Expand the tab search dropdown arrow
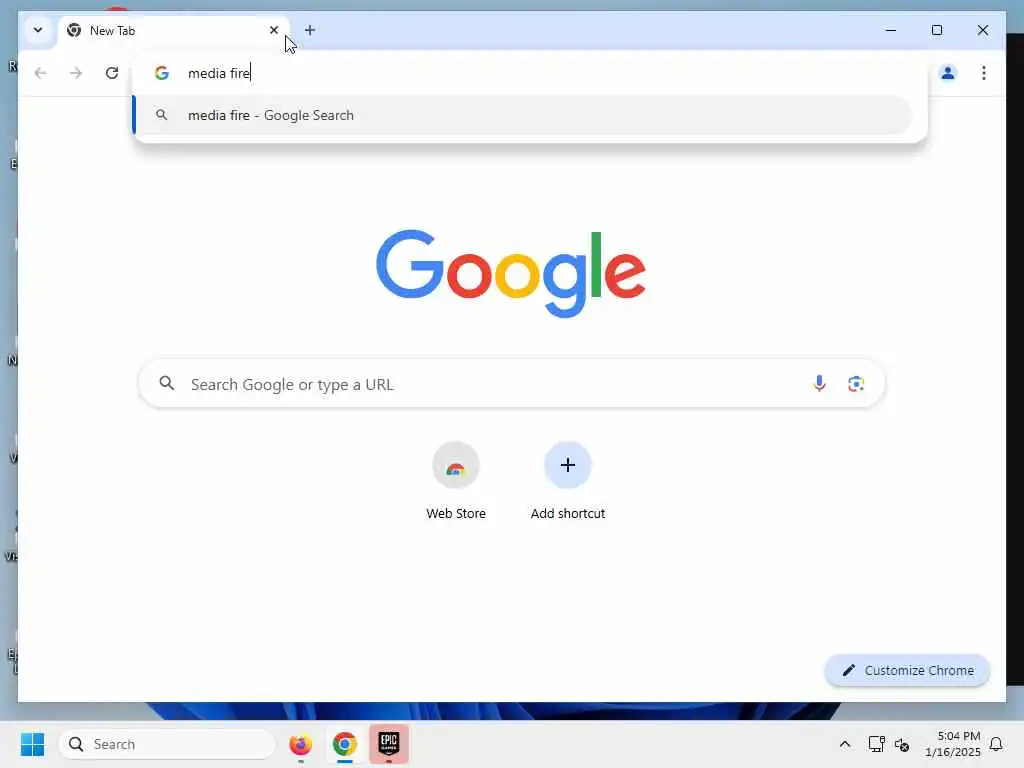 click(x=38, y=30)
